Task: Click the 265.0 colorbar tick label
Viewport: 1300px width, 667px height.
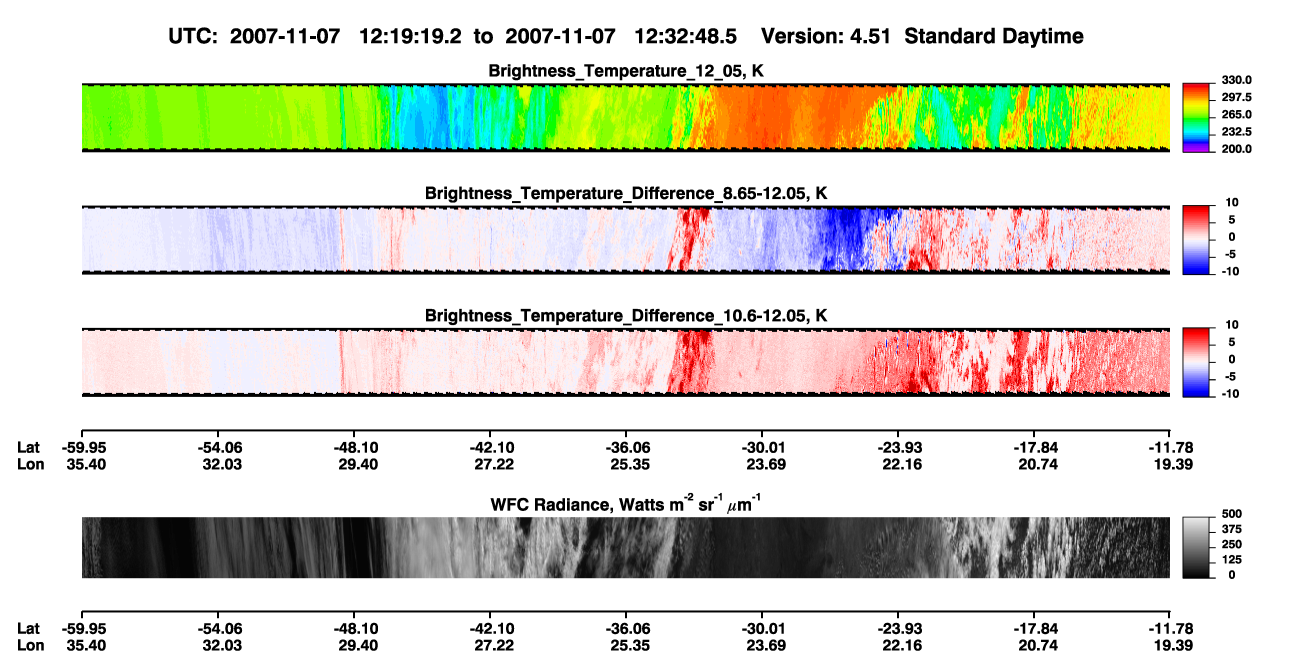Action: tap(1237, 114)
